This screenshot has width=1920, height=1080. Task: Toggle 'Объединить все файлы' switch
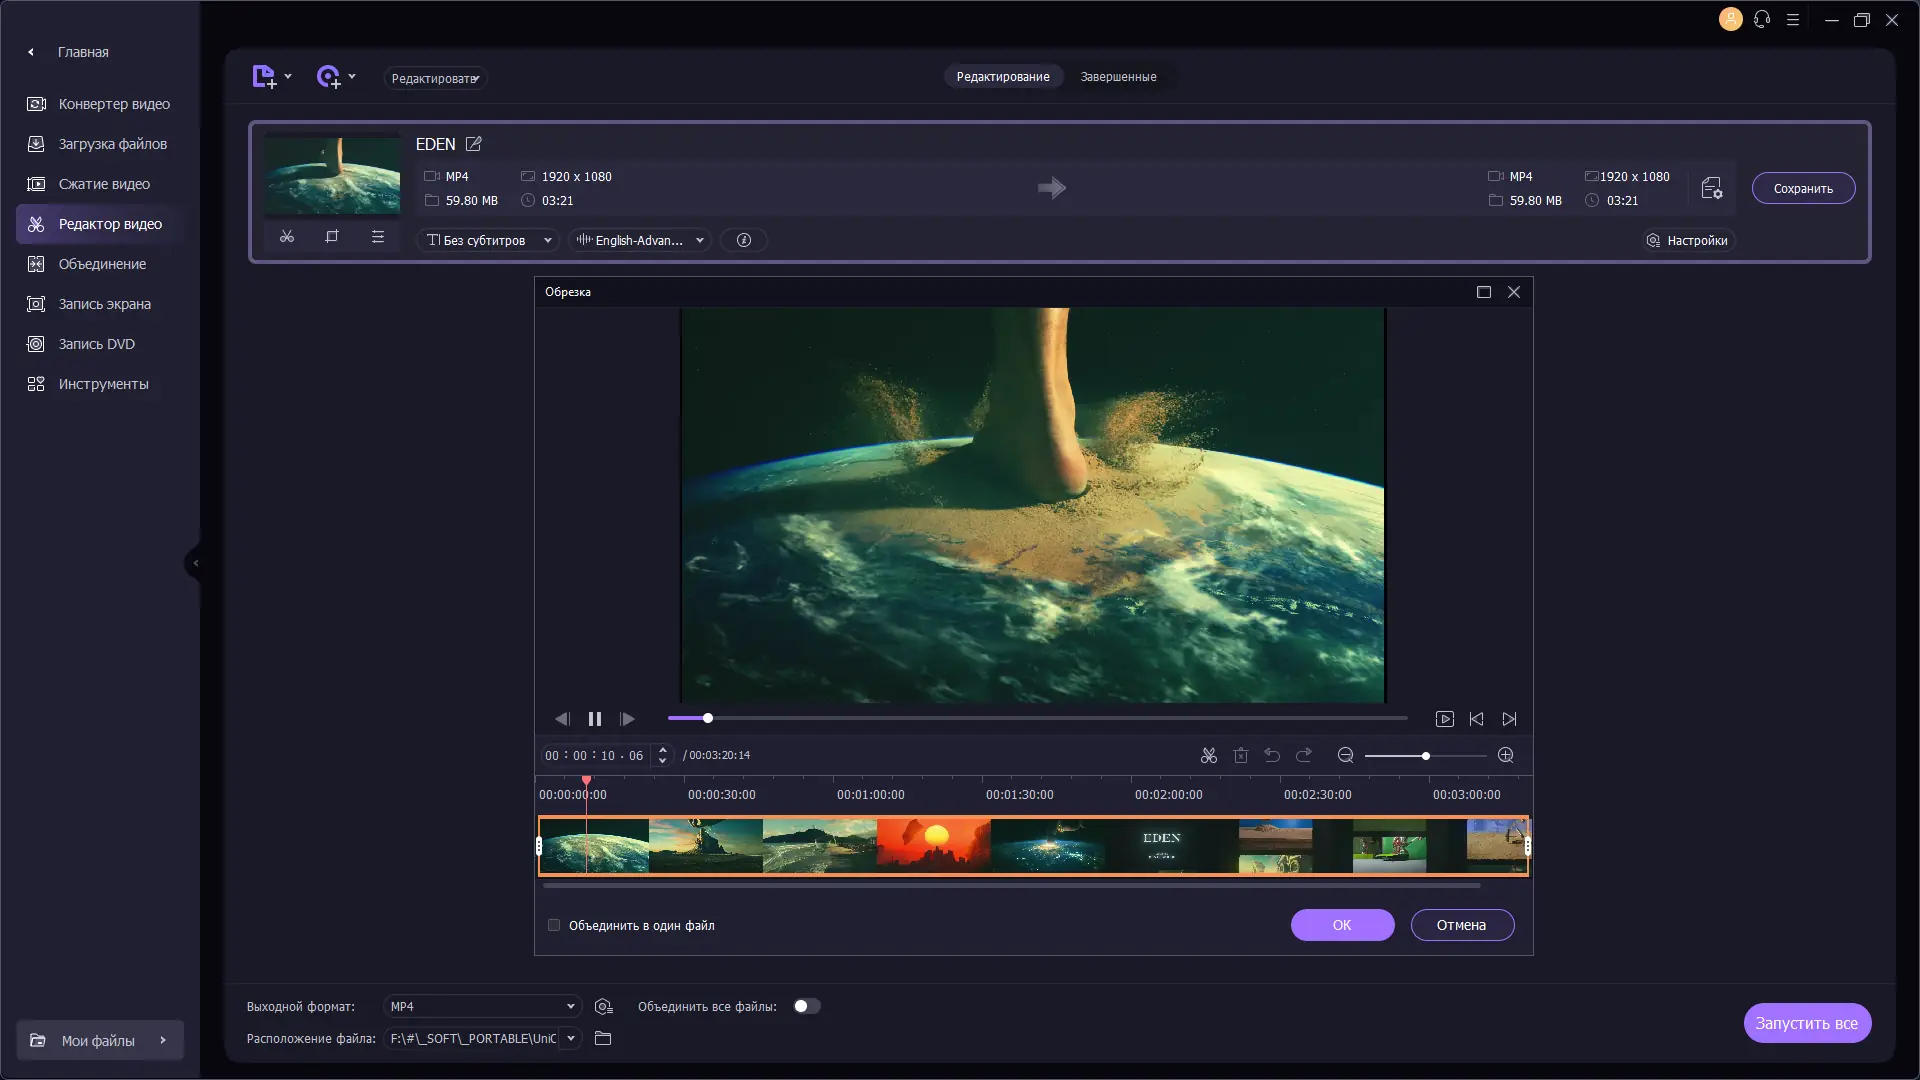(807, 1007)
